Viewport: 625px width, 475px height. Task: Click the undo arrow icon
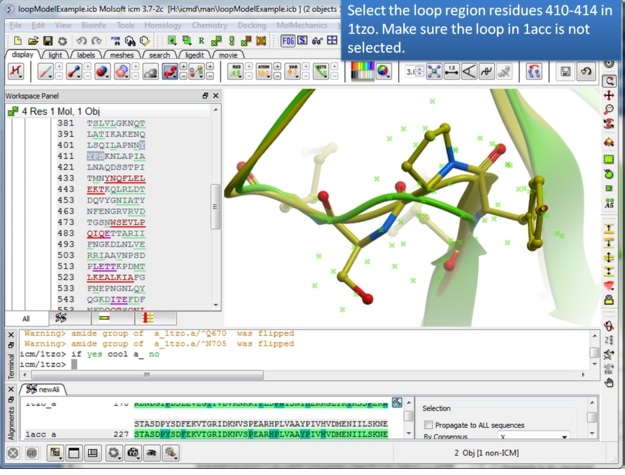[586, 72]
